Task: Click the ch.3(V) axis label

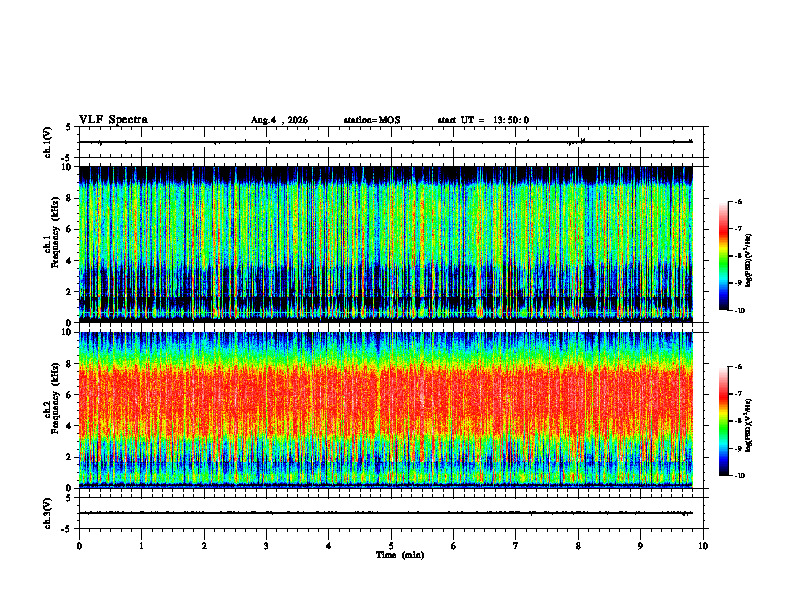Action: (x=48, y=513)
